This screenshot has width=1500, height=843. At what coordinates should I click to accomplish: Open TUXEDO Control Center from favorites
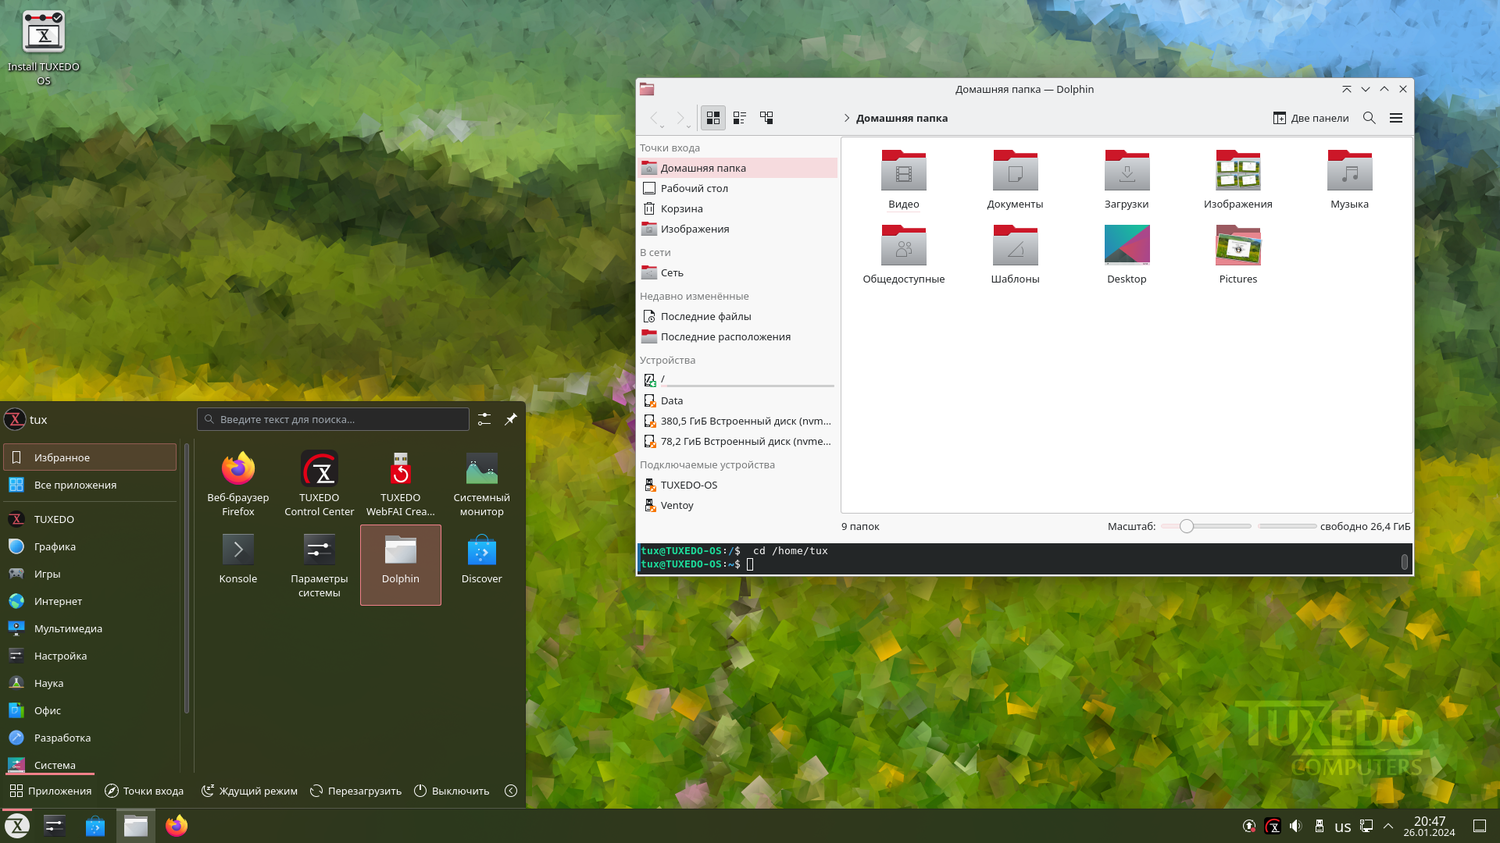coord(319,484)
